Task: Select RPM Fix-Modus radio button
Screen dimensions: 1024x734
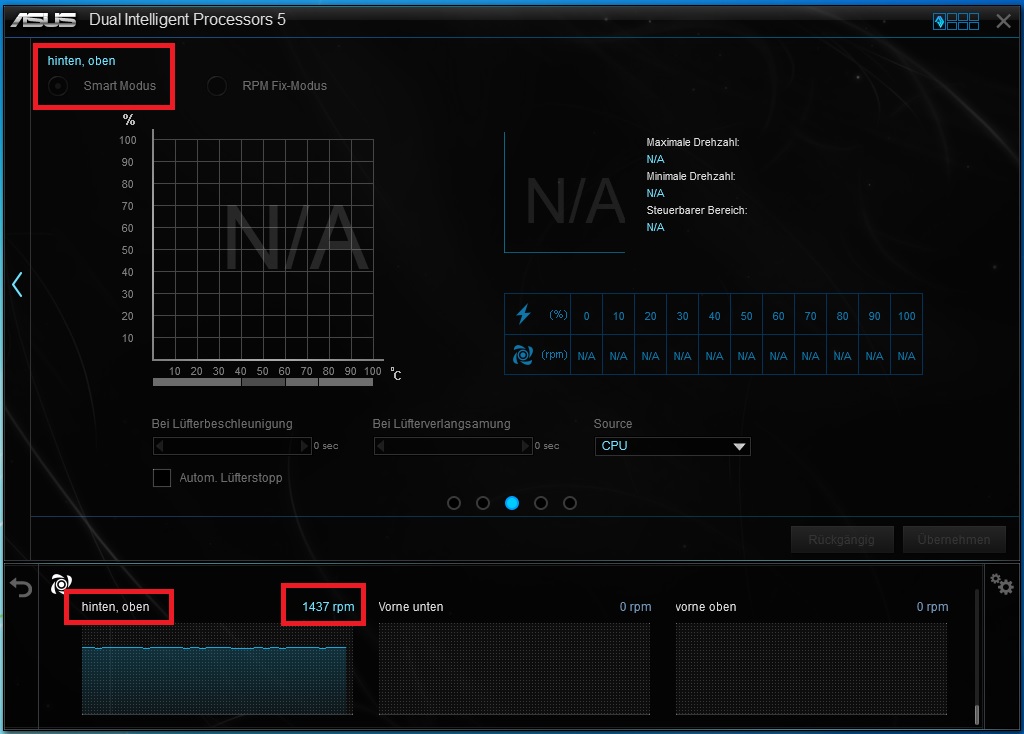Action: tap(217, 86)
